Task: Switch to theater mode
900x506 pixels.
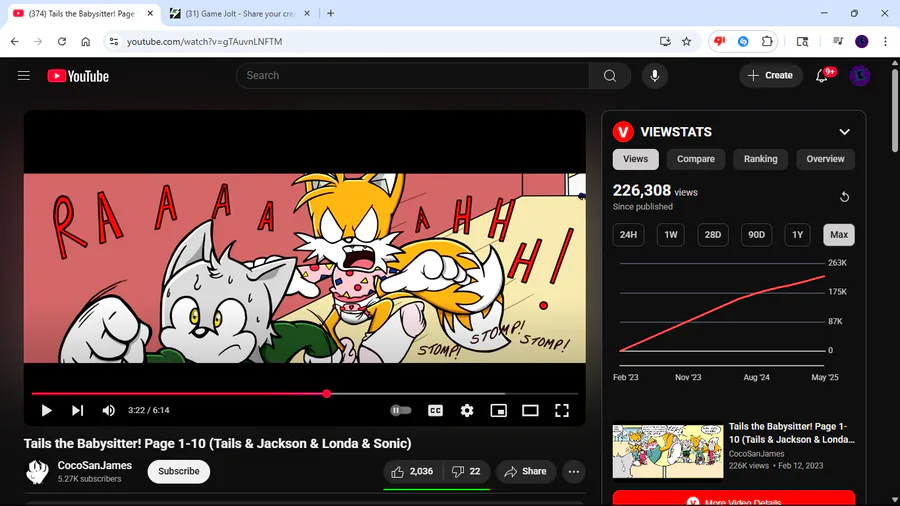Action: (530, 410)
